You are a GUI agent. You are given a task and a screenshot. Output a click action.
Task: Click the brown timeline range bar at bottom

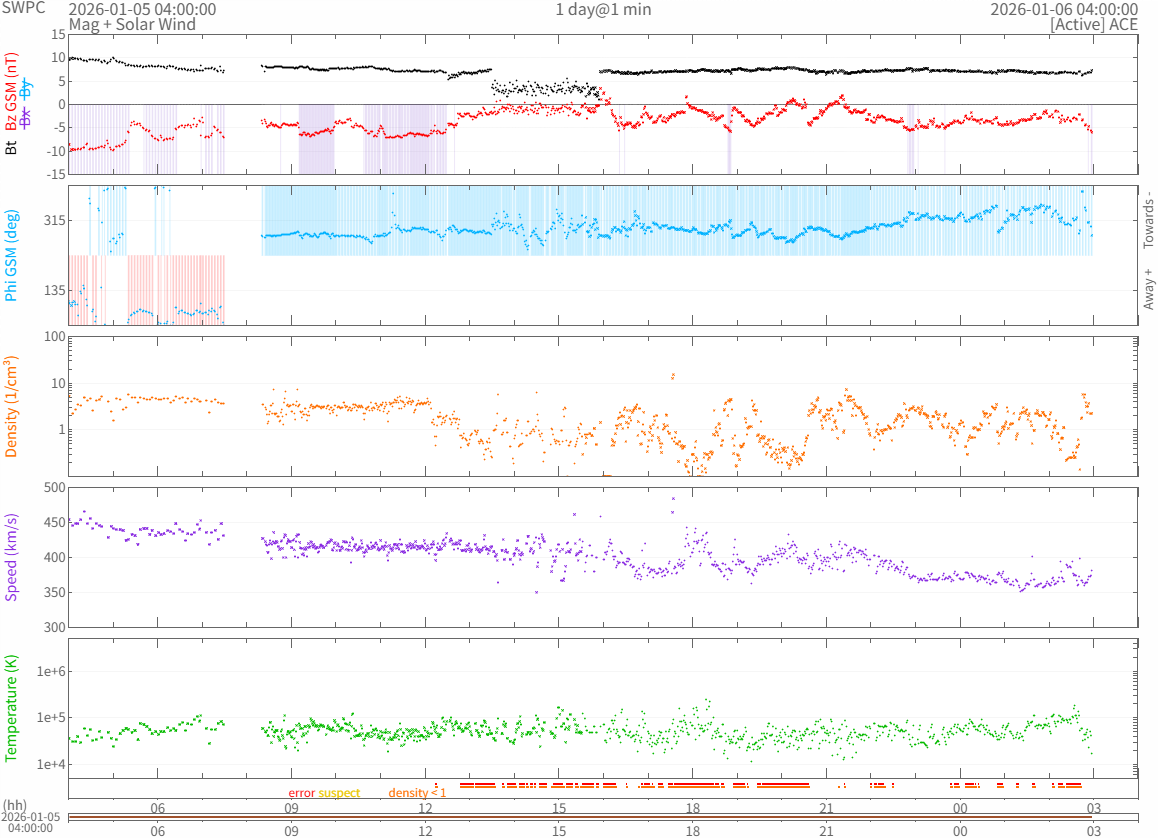[580, 818]
